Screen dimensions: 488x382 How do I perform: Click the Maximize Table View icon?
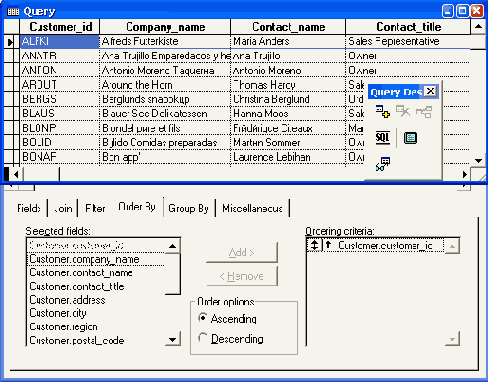(410, 138)
